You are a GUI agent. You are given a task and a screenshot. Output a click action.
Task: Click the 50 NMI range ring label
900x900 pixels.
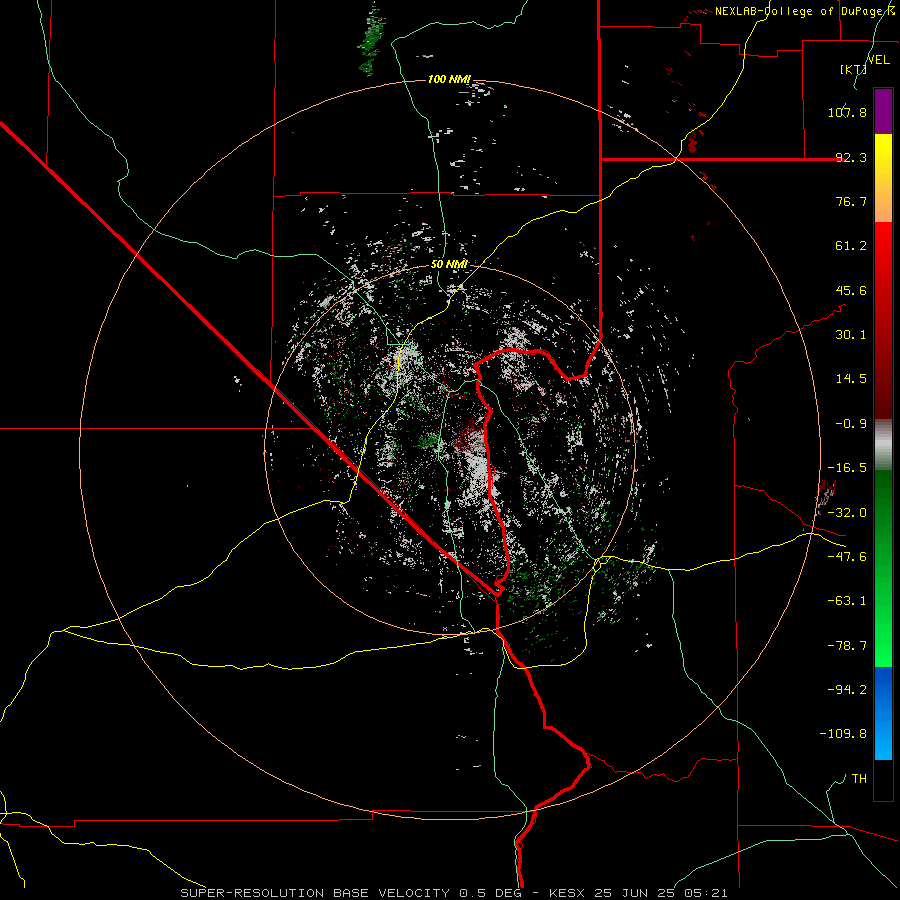[x=449, y=264]
